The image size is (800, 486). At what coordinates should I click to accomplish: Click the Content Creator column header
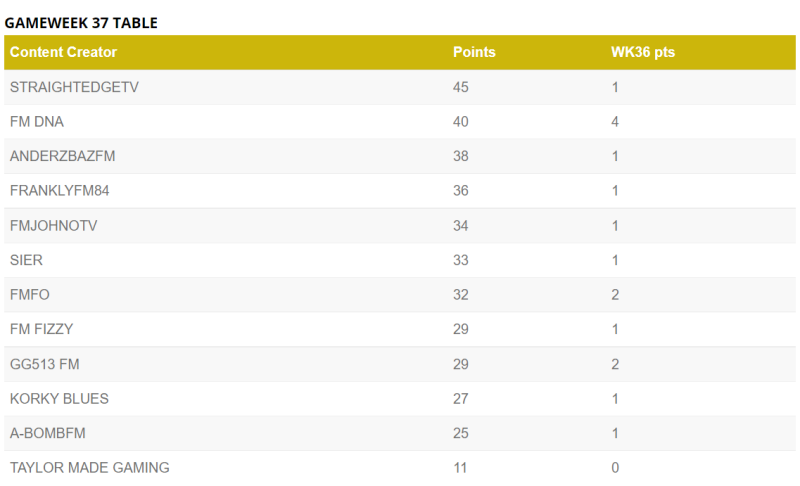click(x=63, y=52)
